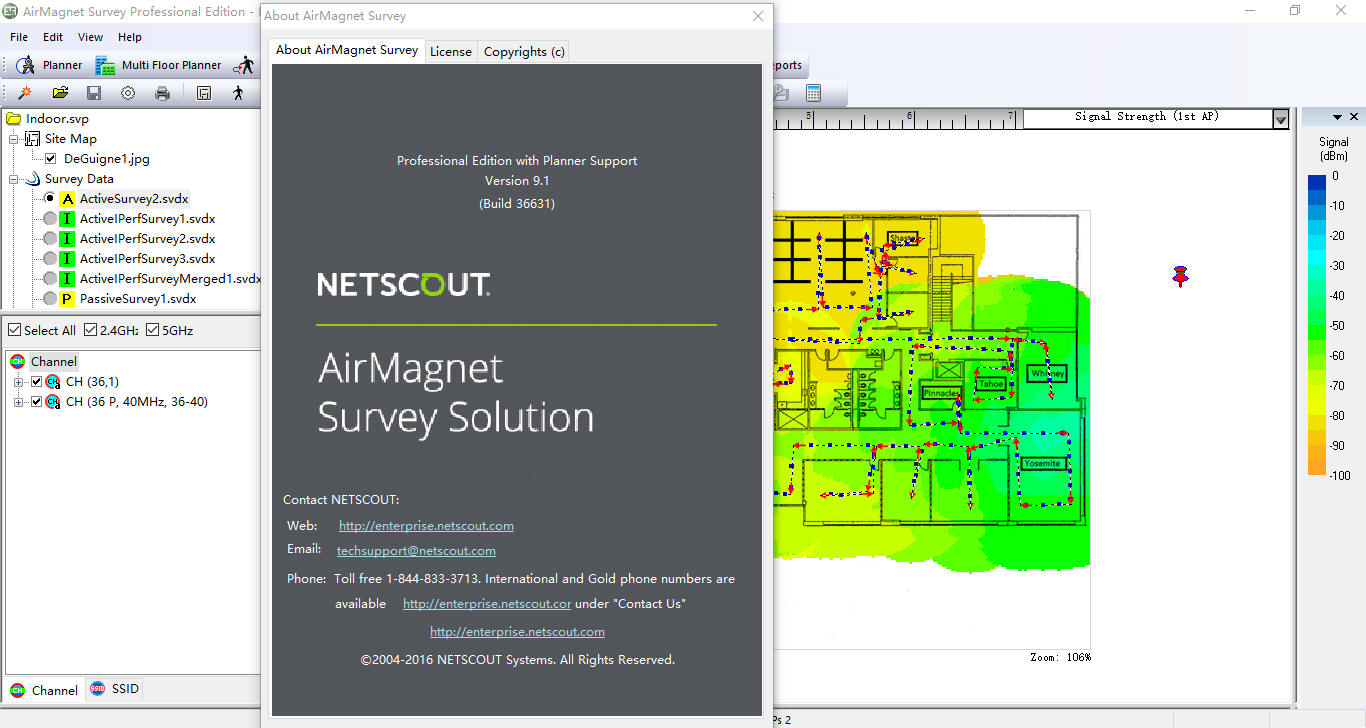This screenshot has width=1366, height=728.
Task: Click the channel icon of CH (36 P, 40MHz, 36-40)
Action: coord(53,402)
